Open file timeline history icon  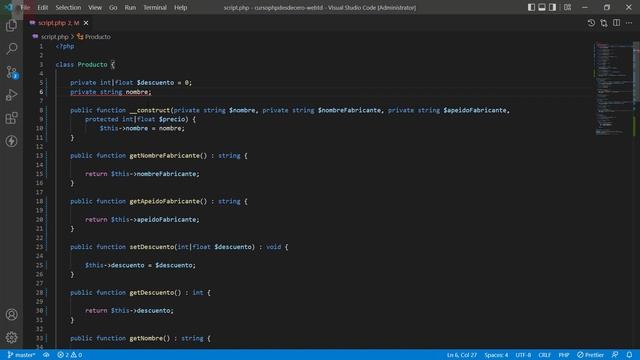click(x=591, y=23)
